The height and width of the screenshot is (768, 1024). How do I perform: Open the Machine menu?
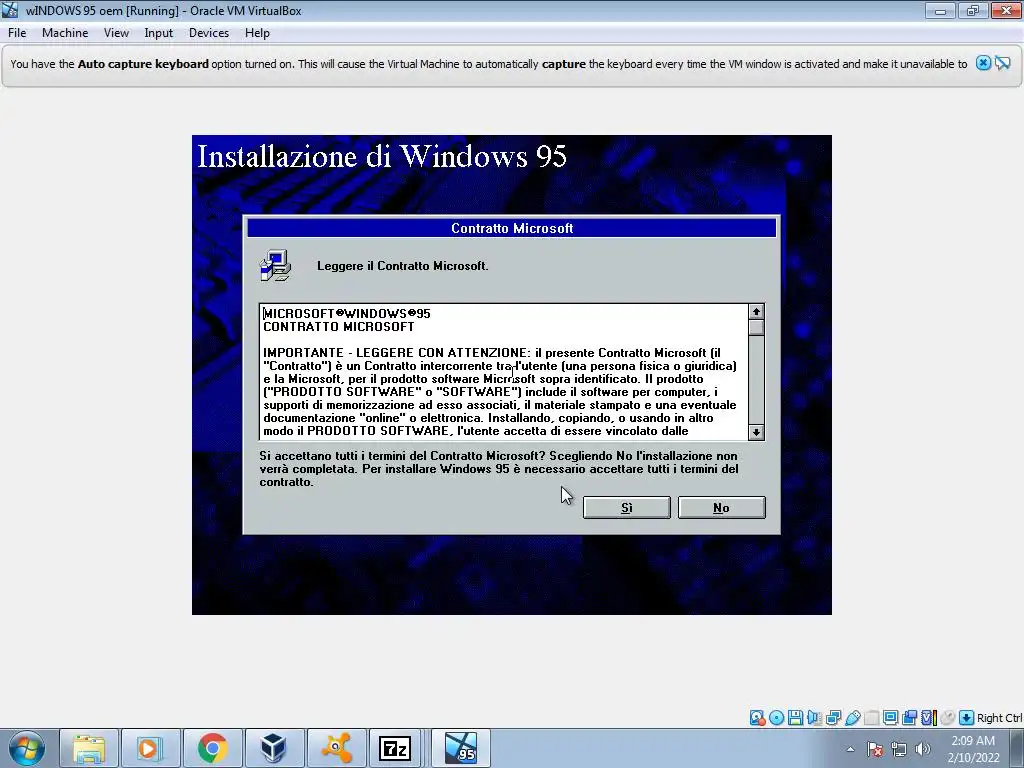pos(65,33)
